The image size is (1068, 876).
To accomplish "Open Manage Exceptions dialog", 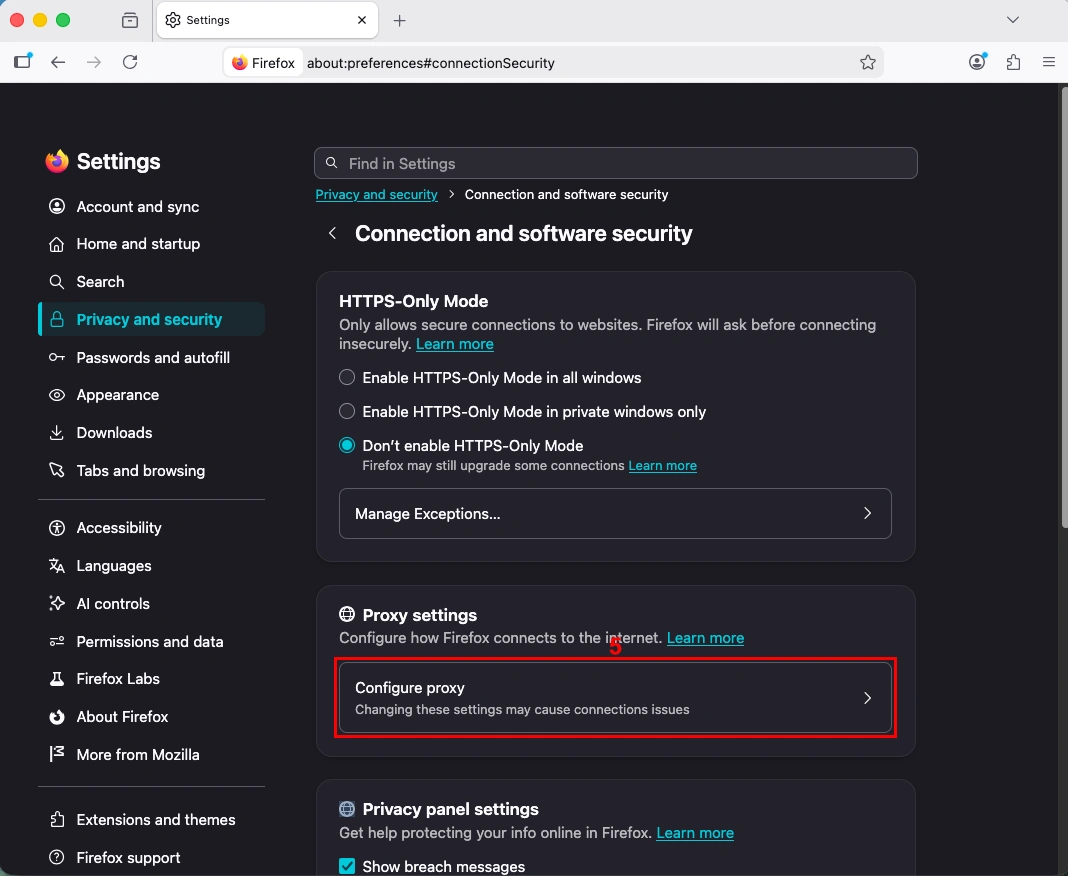I will coord(615,514).
